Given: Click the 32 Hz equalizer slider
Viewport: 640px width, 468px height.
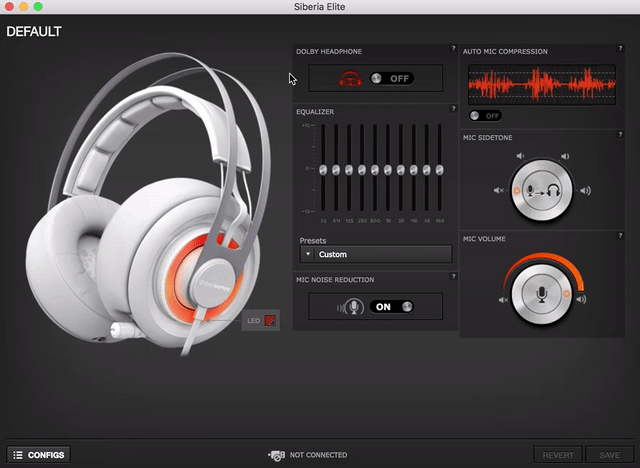Looking at the screenshot, I should tap(323, 170).
